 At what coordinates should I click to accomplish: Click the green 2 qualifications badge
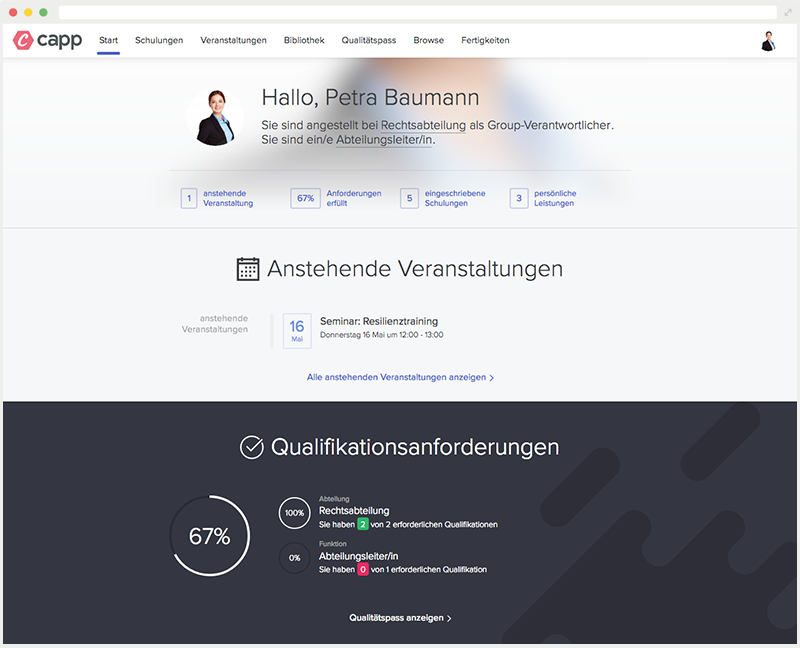pos(363,524)
